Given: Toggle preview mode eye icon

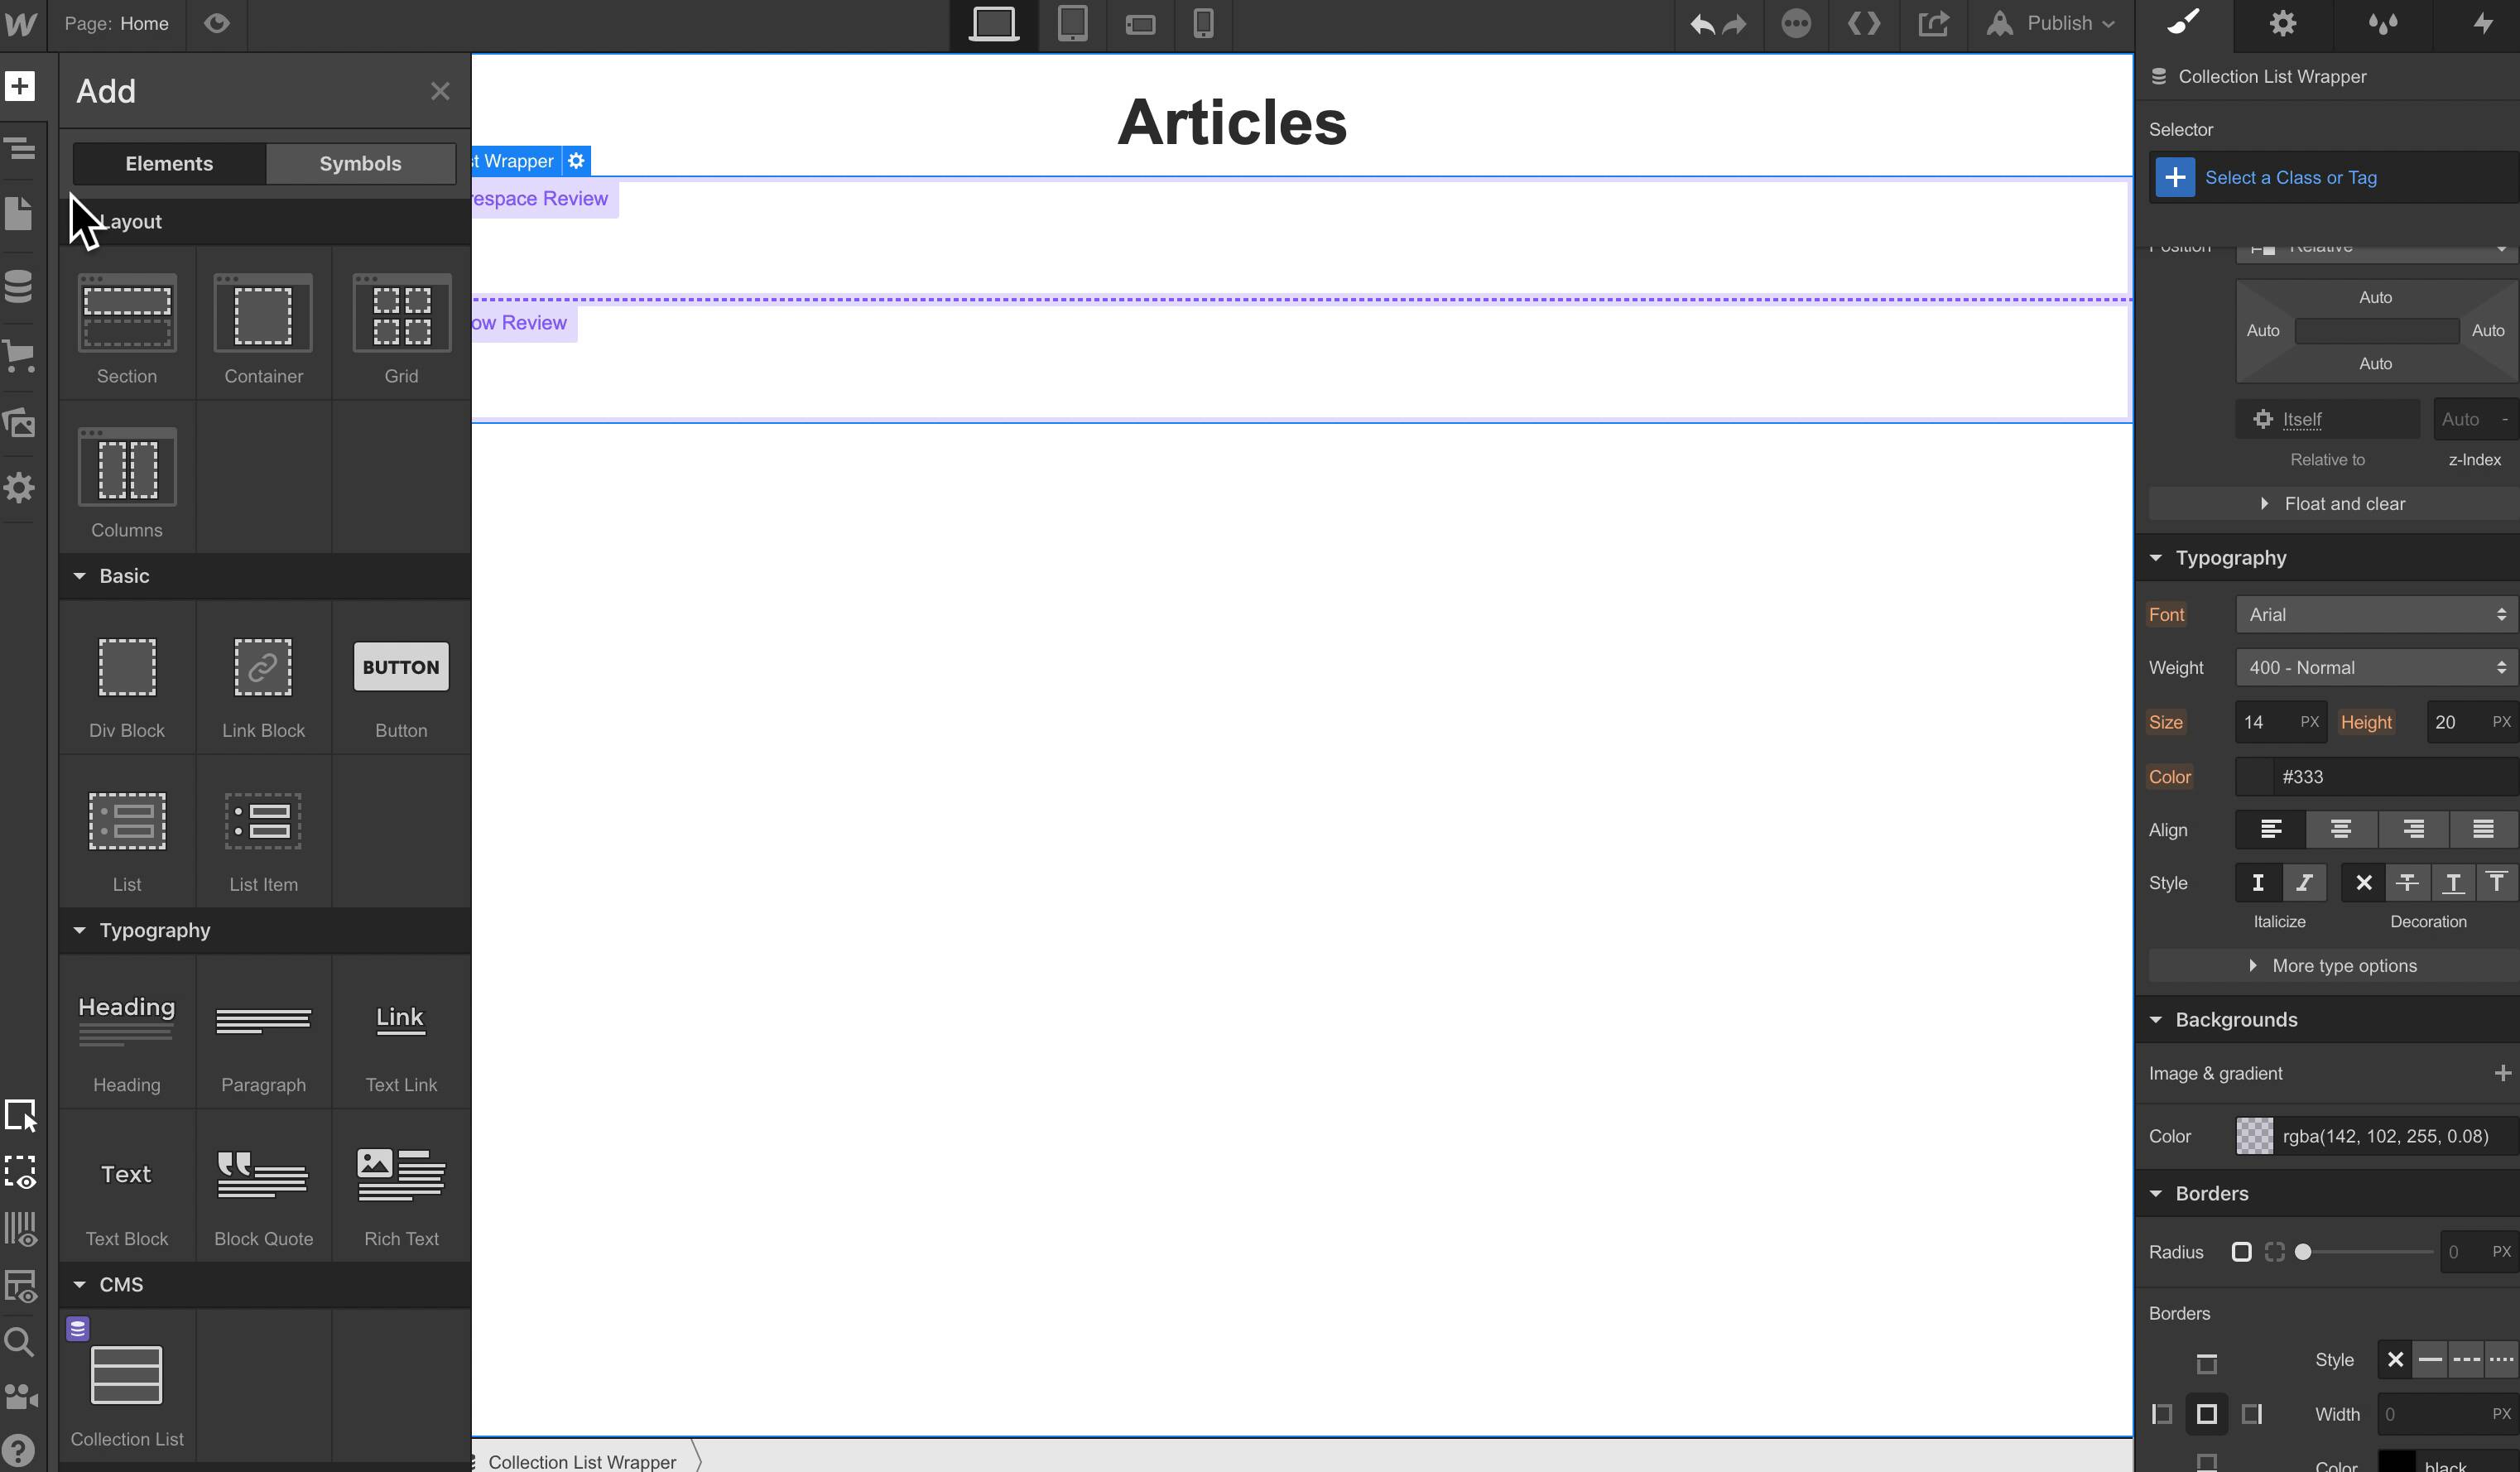Looking at the screenshot, I should point(216,23).
